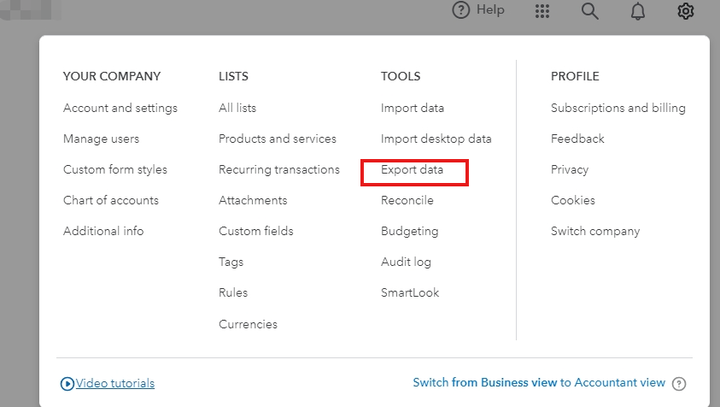720x407 pixels.
Task: Open Chart of accounts
Action: point(110,200)
